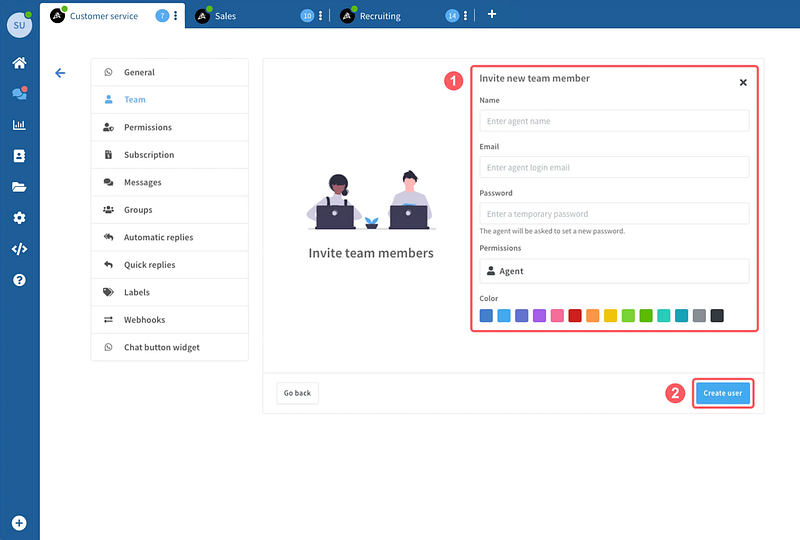Image resolution: width=800 pixels, height=540 pixels.
Task: Open the contacts book icon
Action: click(19, 156)
